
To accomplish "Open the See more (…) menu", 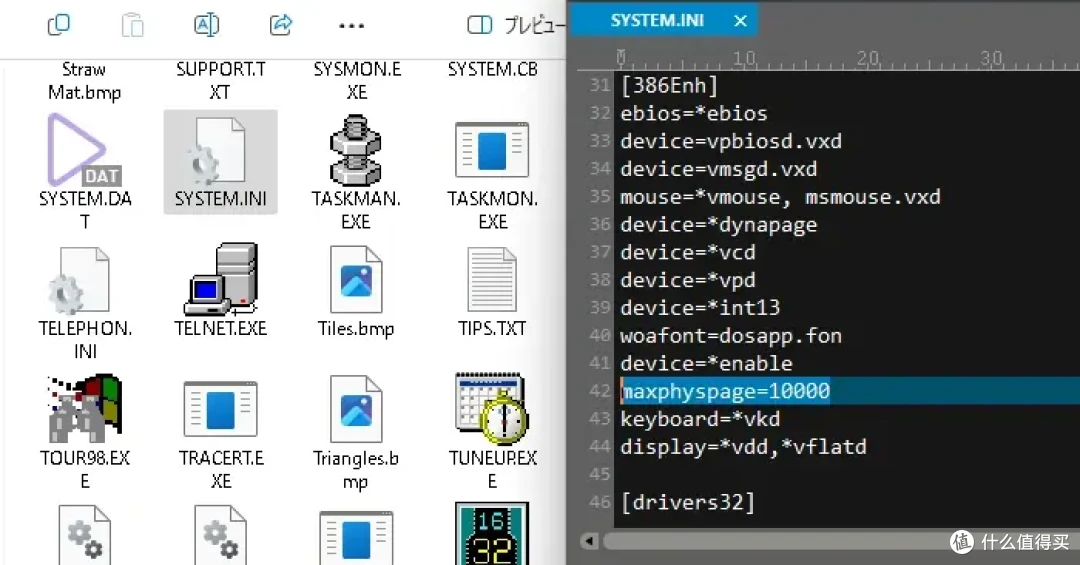I will tap(351, 25).
